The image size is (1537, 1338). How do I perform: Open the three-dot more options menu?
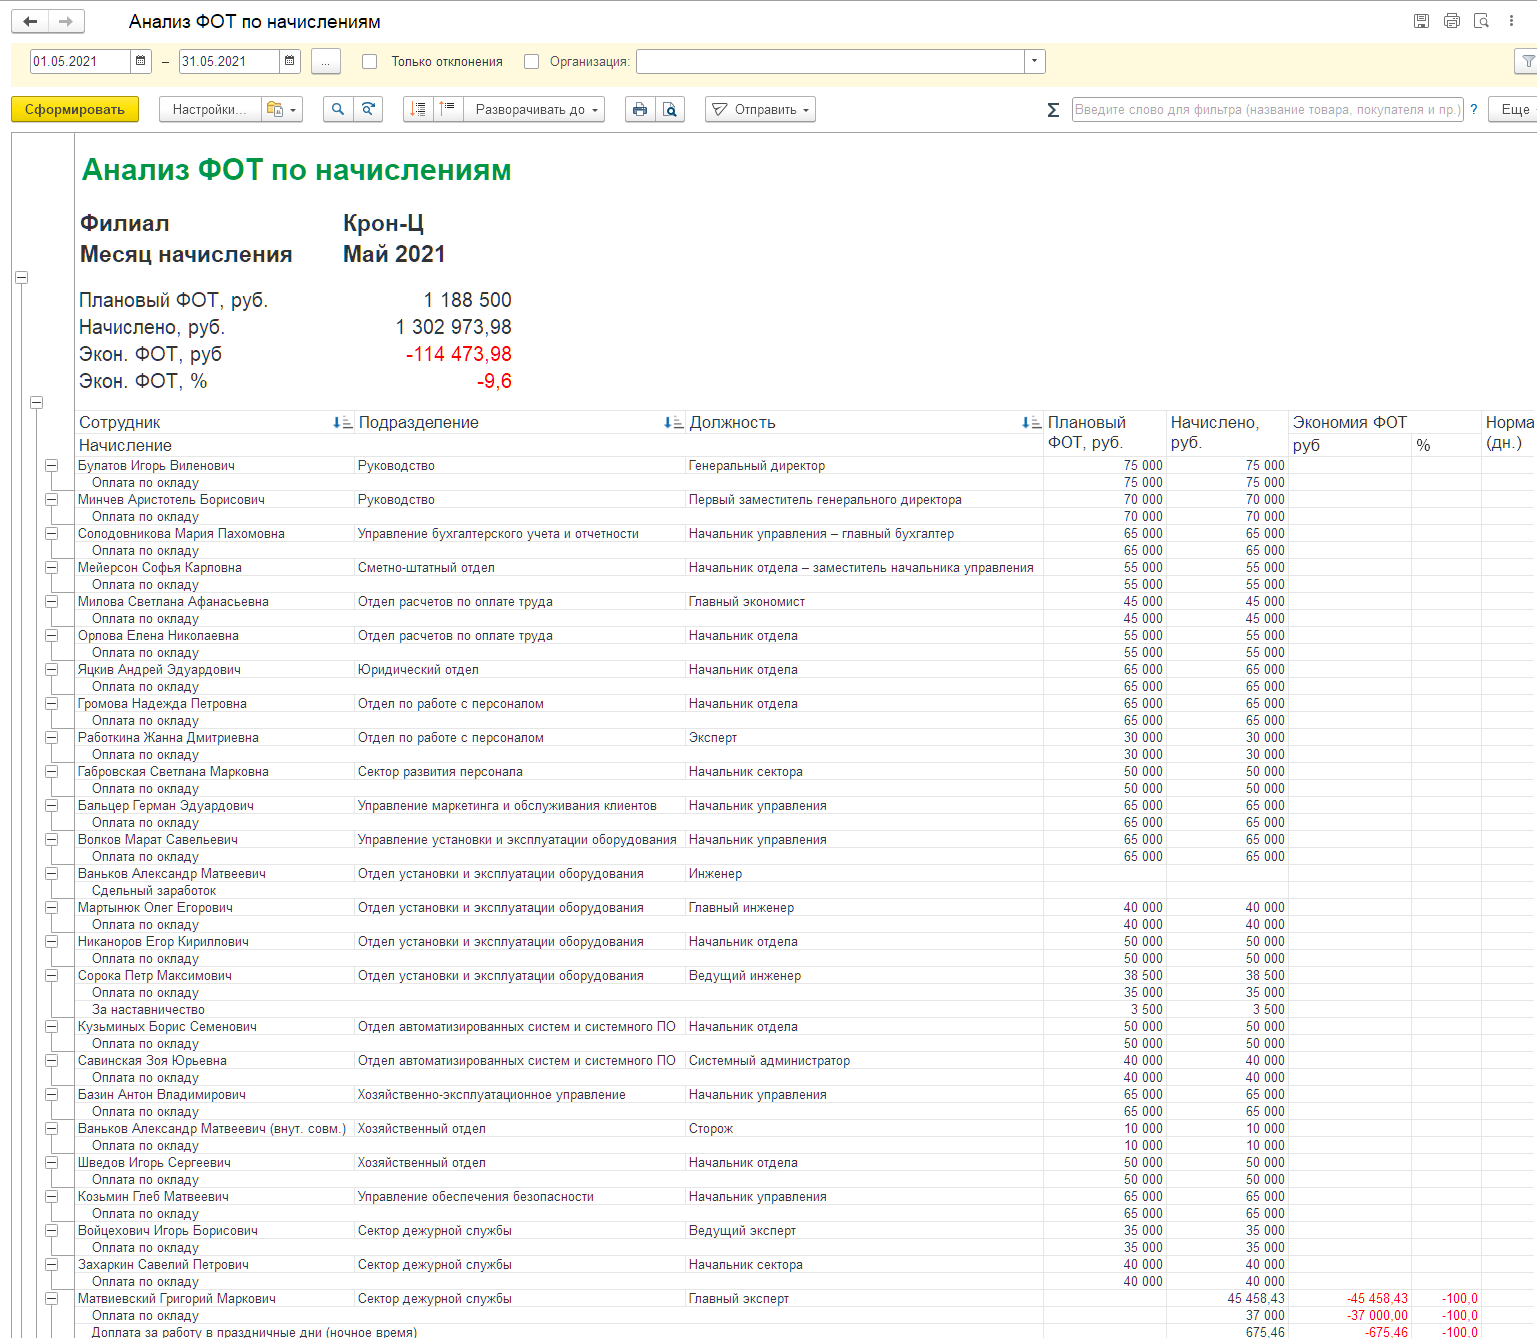(1511, 21)
